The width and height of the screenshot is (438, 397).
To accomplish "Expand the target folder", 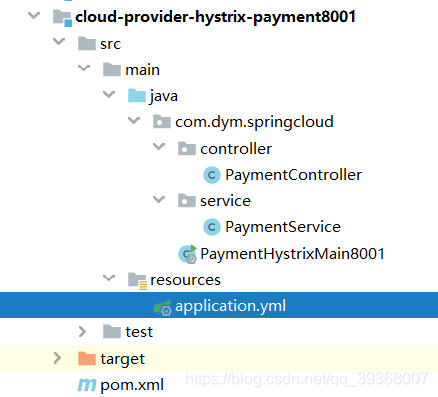I will coord(57,358).
